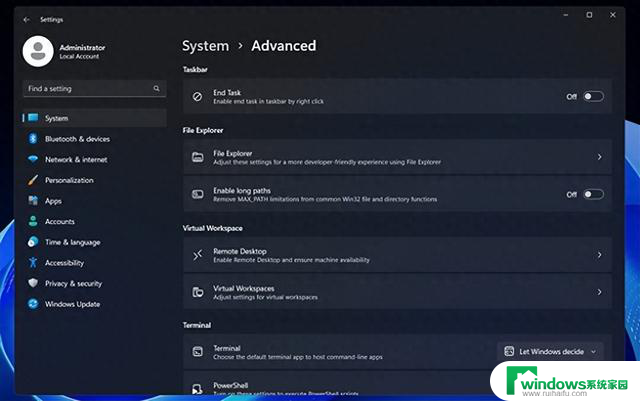Expand the Virtual Workspaces chevron

pyautogui.click(x=599, y=292)
